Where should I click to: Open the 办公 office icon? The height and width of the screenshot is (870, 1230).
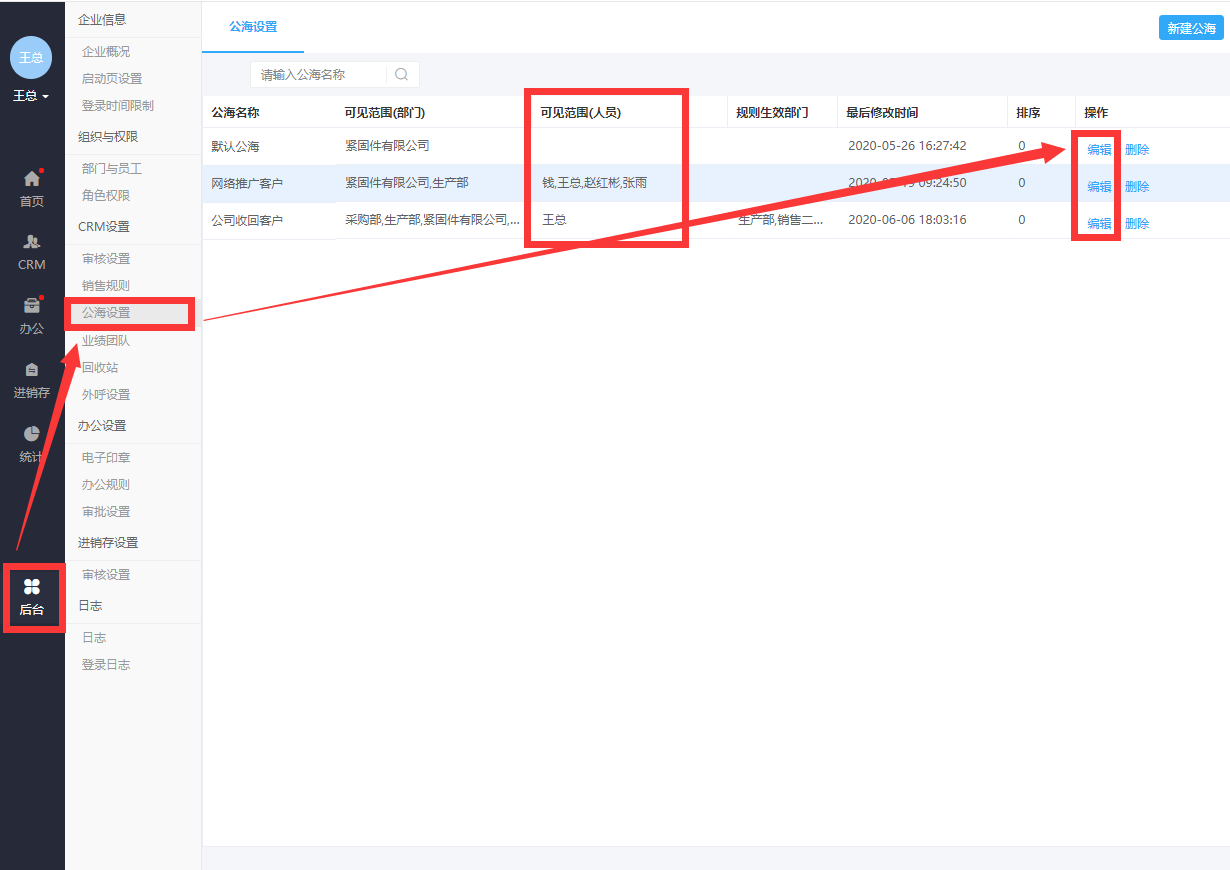pos(32,305)
